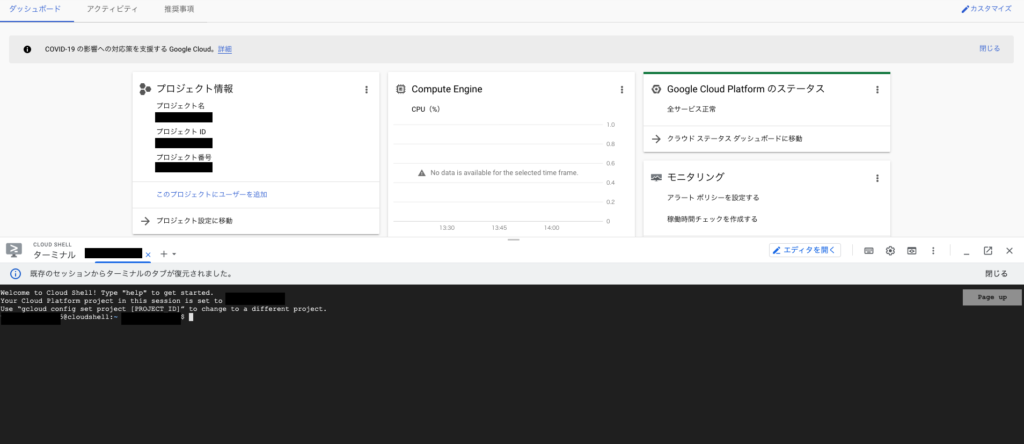Switch to the ダッシュボード tab
The height and width of the screenshot is (444, 1024).
point(35,9)
